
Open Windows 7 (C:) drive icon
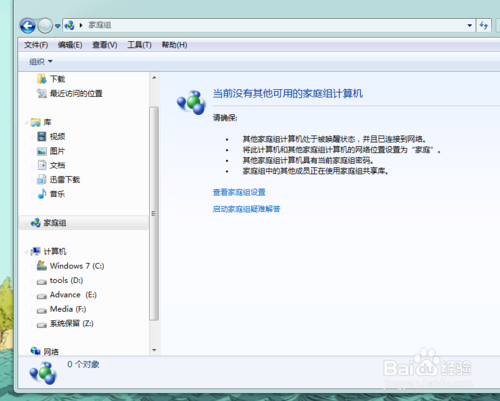[x=42, y=266]
